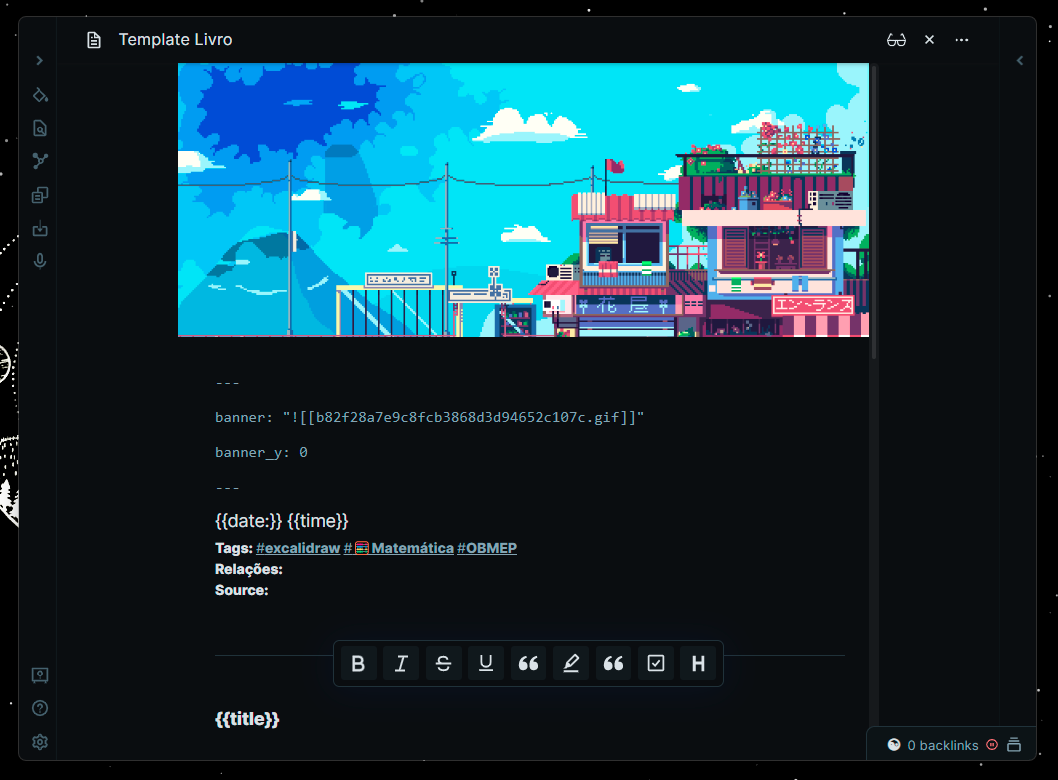This screenshot has width=1058, height=780.
Task: Open the help icon in sidebar
Action: click(40, 708)
